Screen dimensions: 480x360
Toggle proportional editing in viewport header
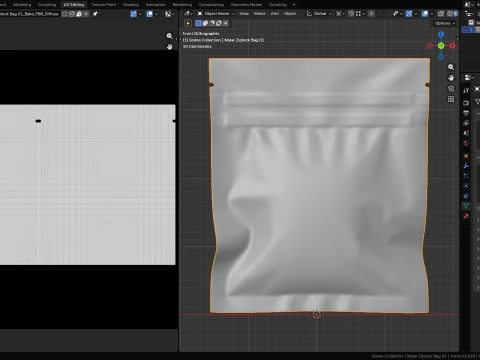pos(371,14)
